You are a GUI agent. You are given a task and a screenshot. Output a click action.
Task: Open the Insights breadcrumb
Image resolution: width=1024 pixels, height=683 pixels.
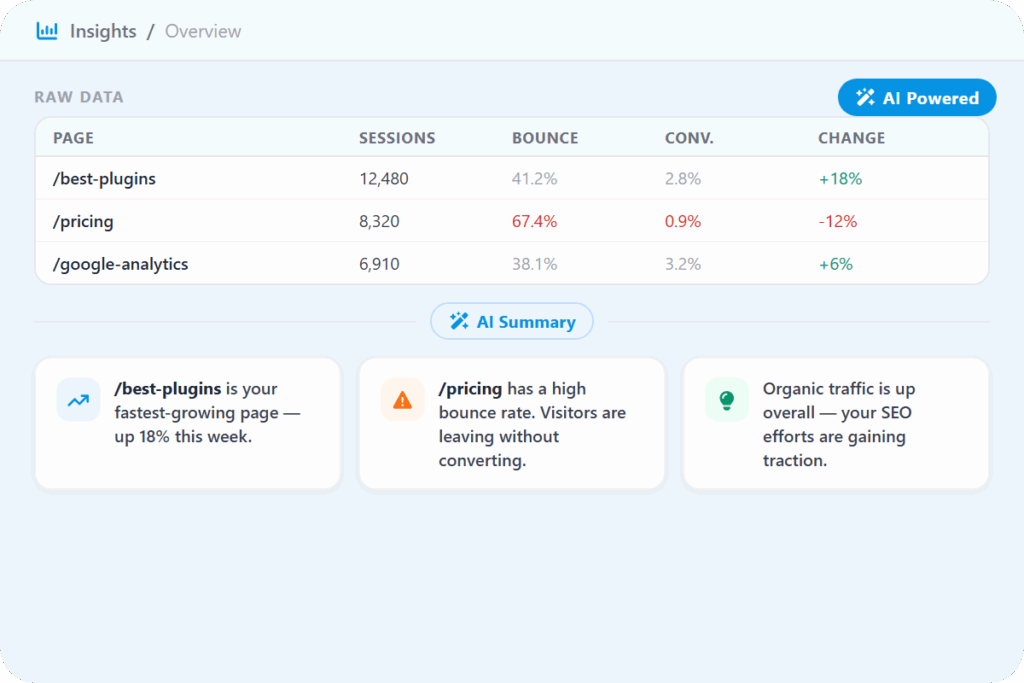click(x=102, y=31)
